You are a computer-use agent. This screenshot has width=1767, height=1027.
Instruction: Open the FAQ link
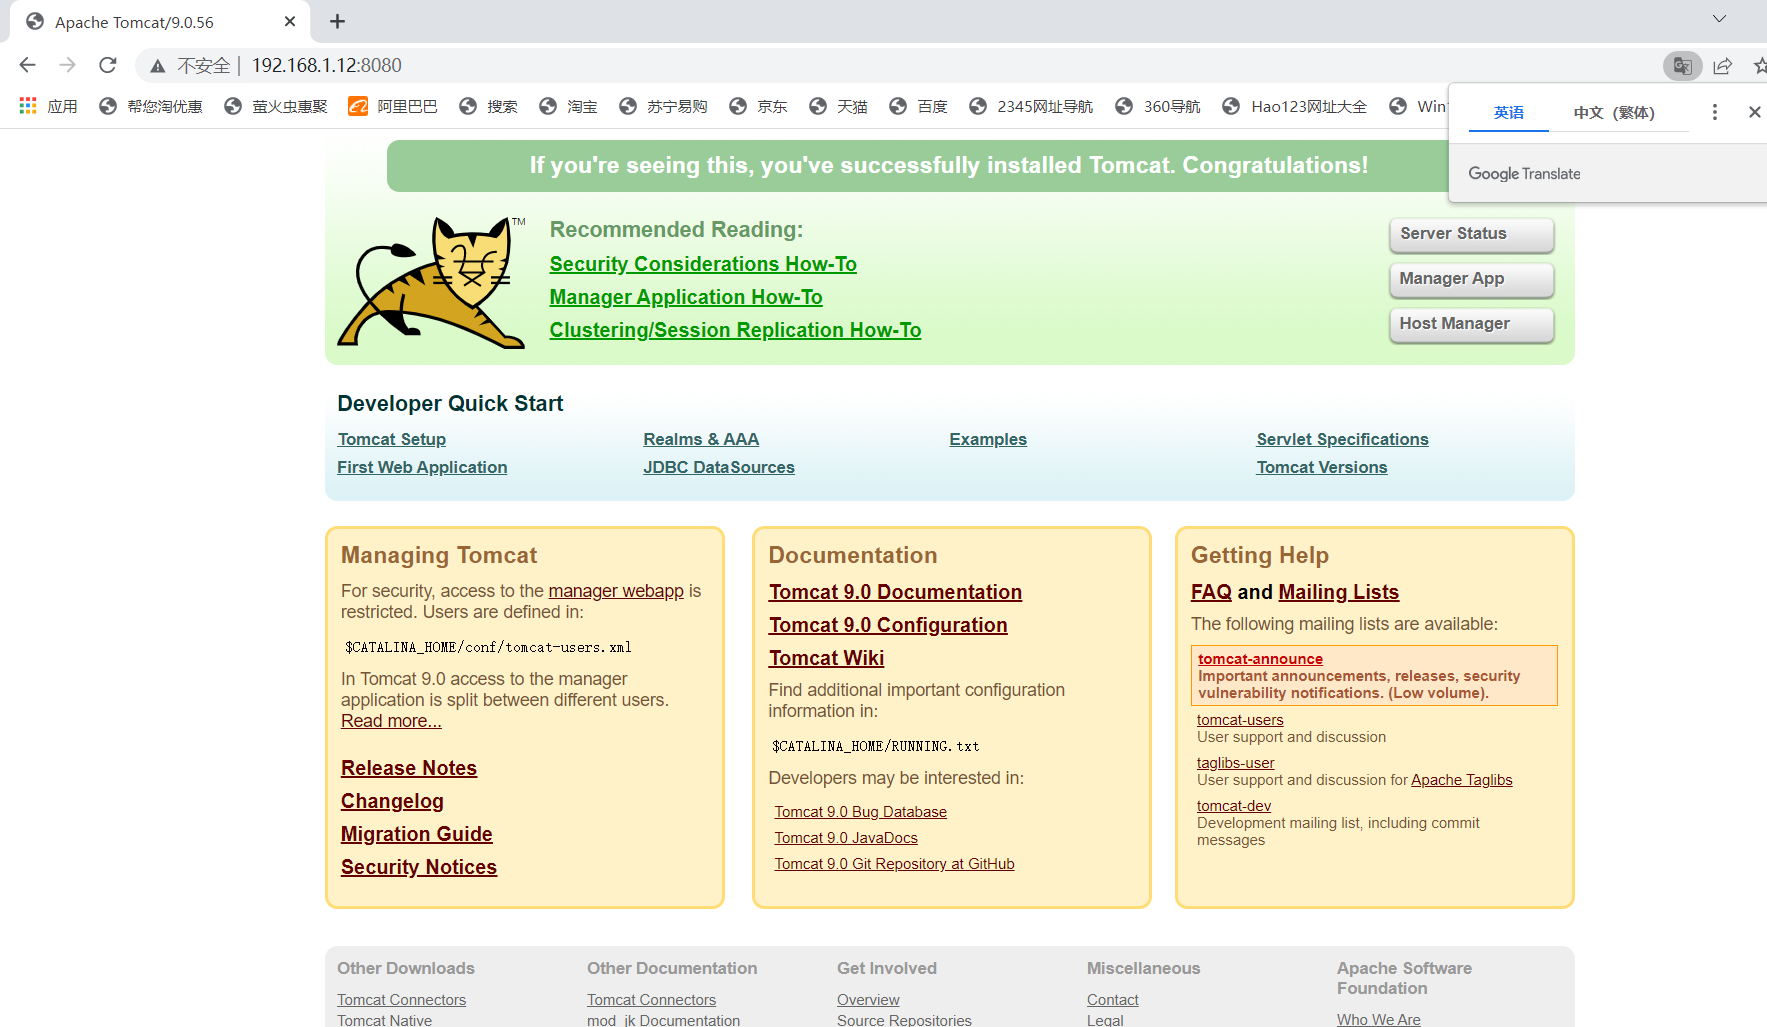pos(1211,592)
